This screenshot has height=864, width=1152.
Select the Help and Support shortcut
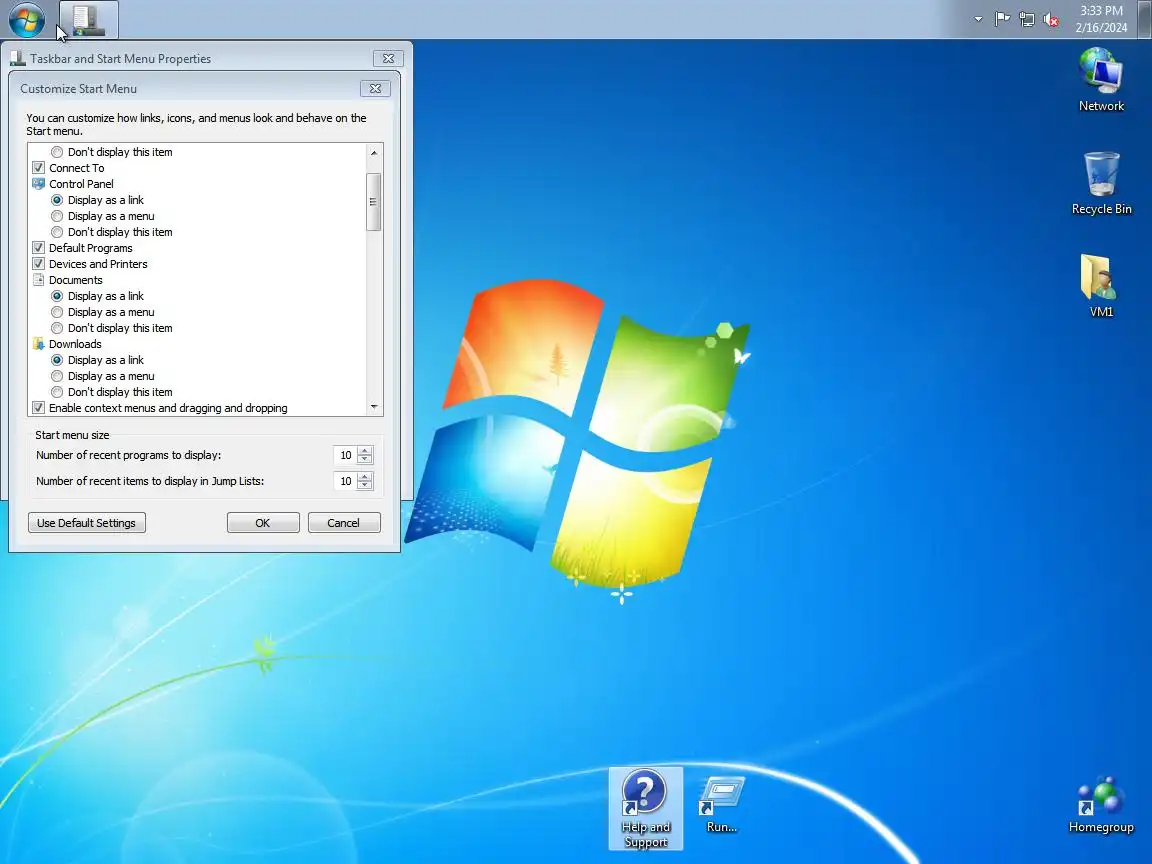pyautogui.click(x=645, y=808)
